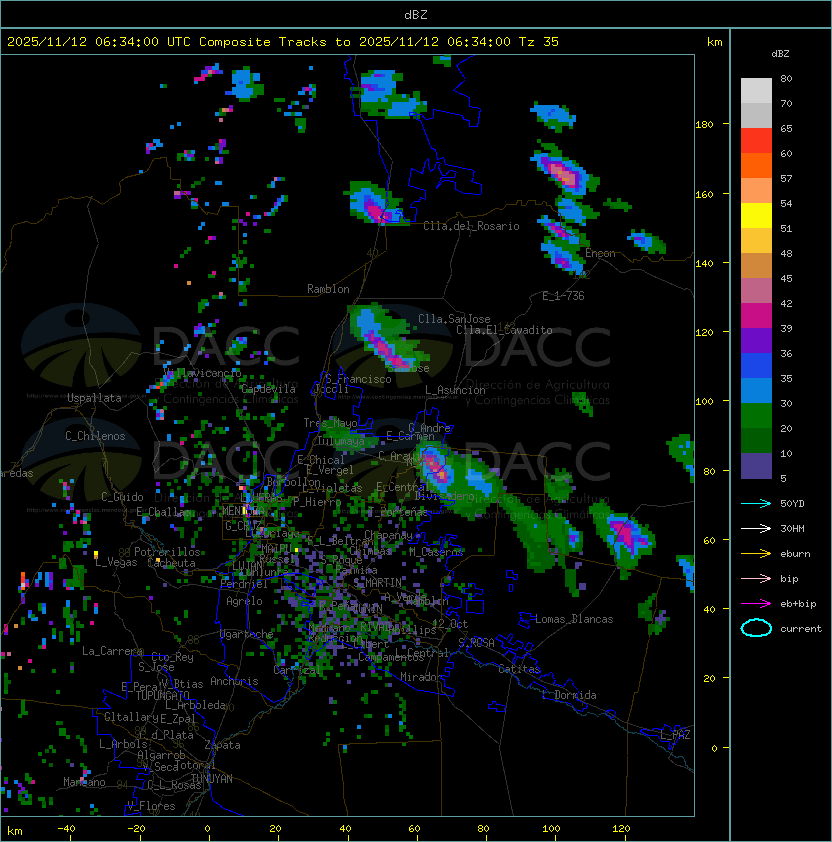Click the 'dBZ' label above color scale
832x842 pixels.
pyautogui.click(x=780, y=54)
